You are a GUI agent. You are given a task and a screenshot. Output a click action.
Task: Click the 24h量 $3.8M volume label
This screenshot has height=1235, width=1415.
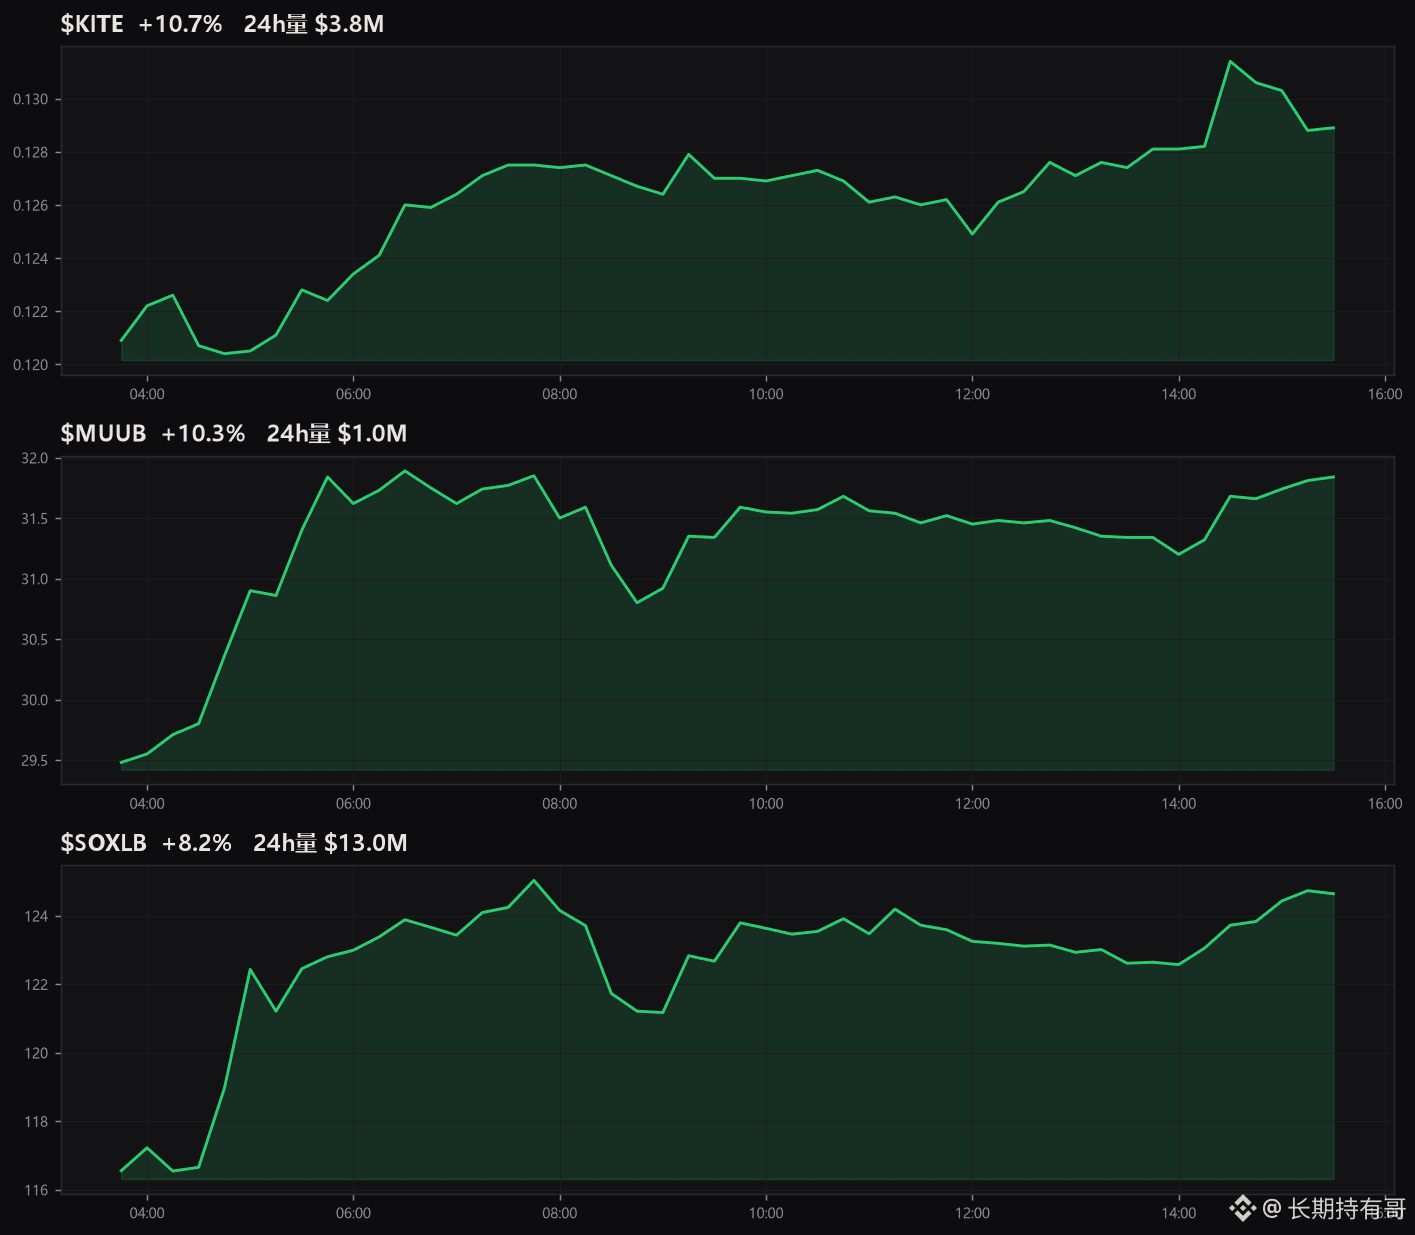[x=314, y=24]
